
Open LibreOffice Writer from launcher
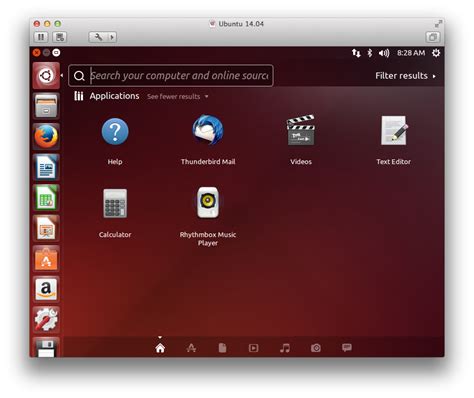pos(46,167)
